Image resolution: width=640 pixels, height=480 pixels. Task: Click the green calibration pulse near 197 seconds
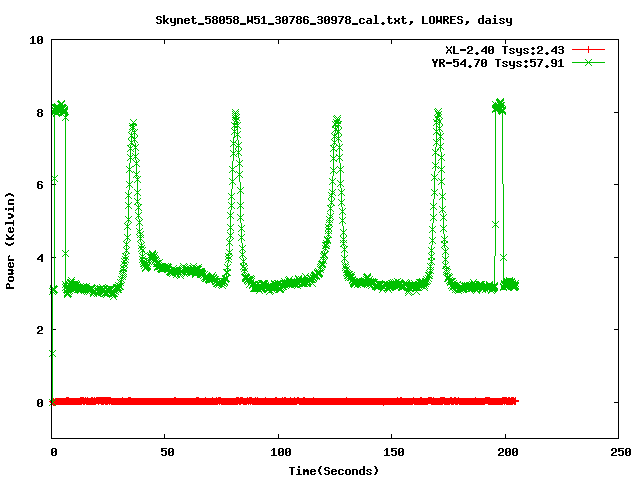point(499,107)
